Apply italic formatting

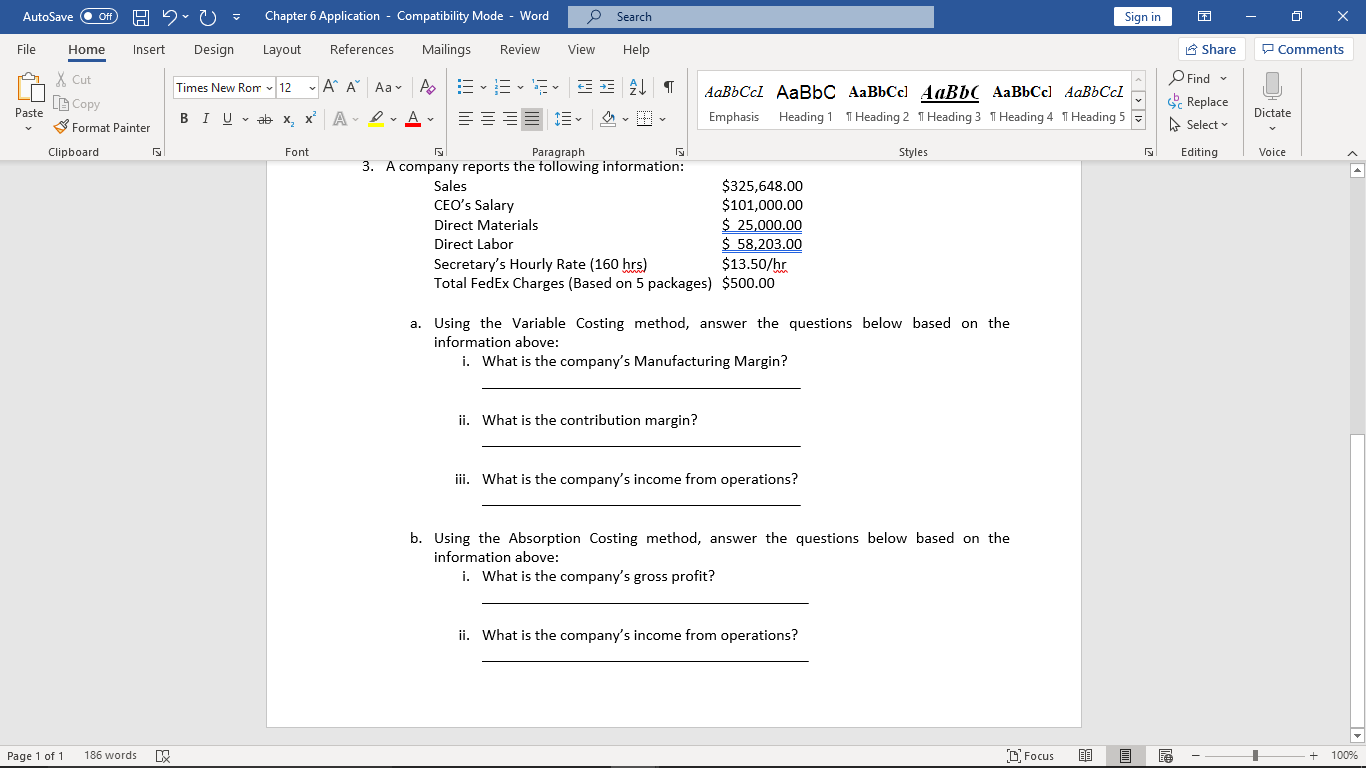(205, 118)
